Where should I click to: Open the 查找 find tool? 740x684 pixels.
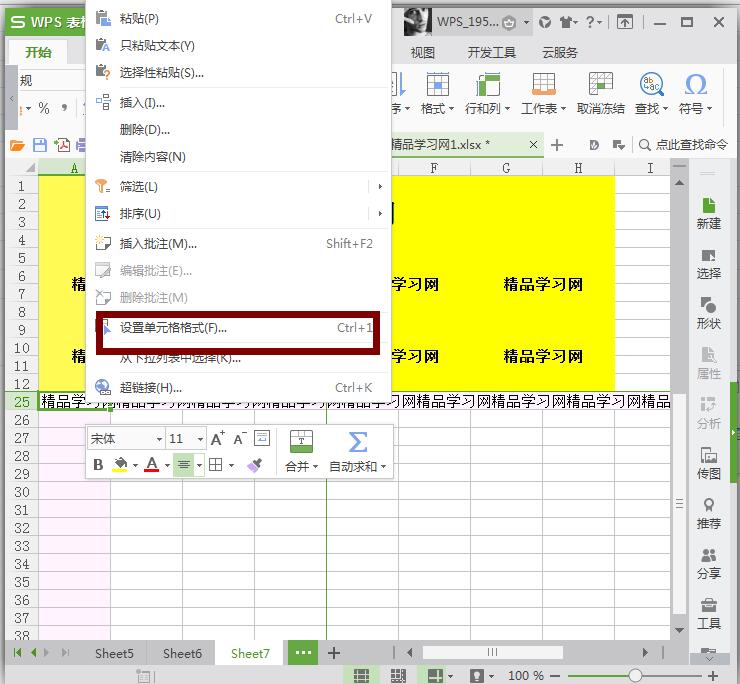(651, 94)
